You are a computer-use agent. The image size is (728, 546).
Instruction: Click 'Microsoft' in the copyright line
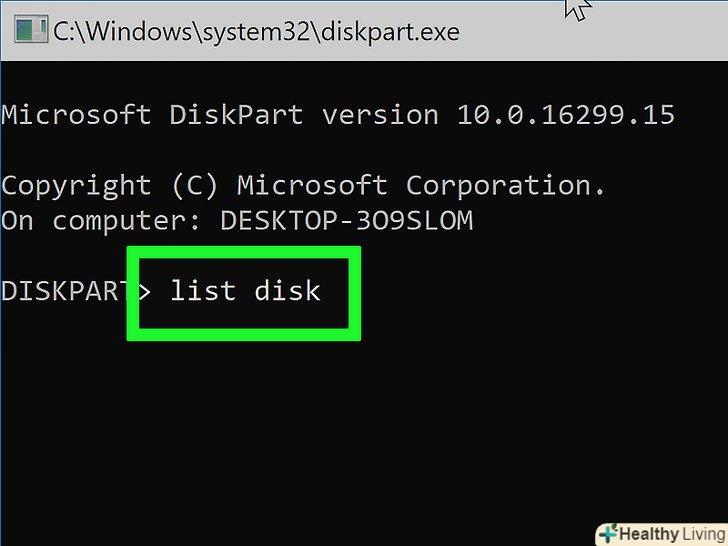[312, 186]
